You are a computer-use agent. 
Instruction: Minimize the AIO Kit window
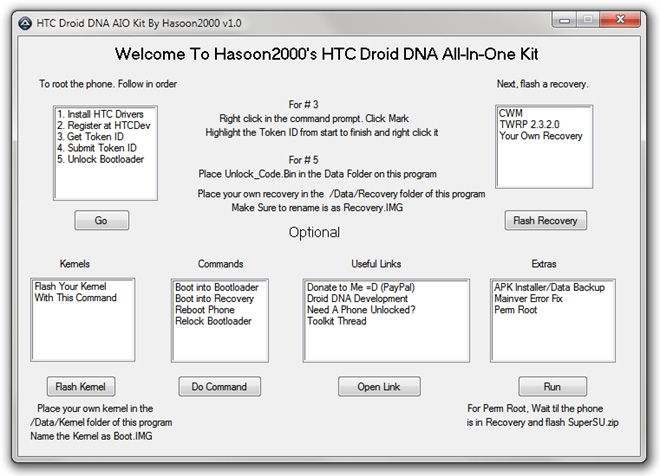coord(564,20)
